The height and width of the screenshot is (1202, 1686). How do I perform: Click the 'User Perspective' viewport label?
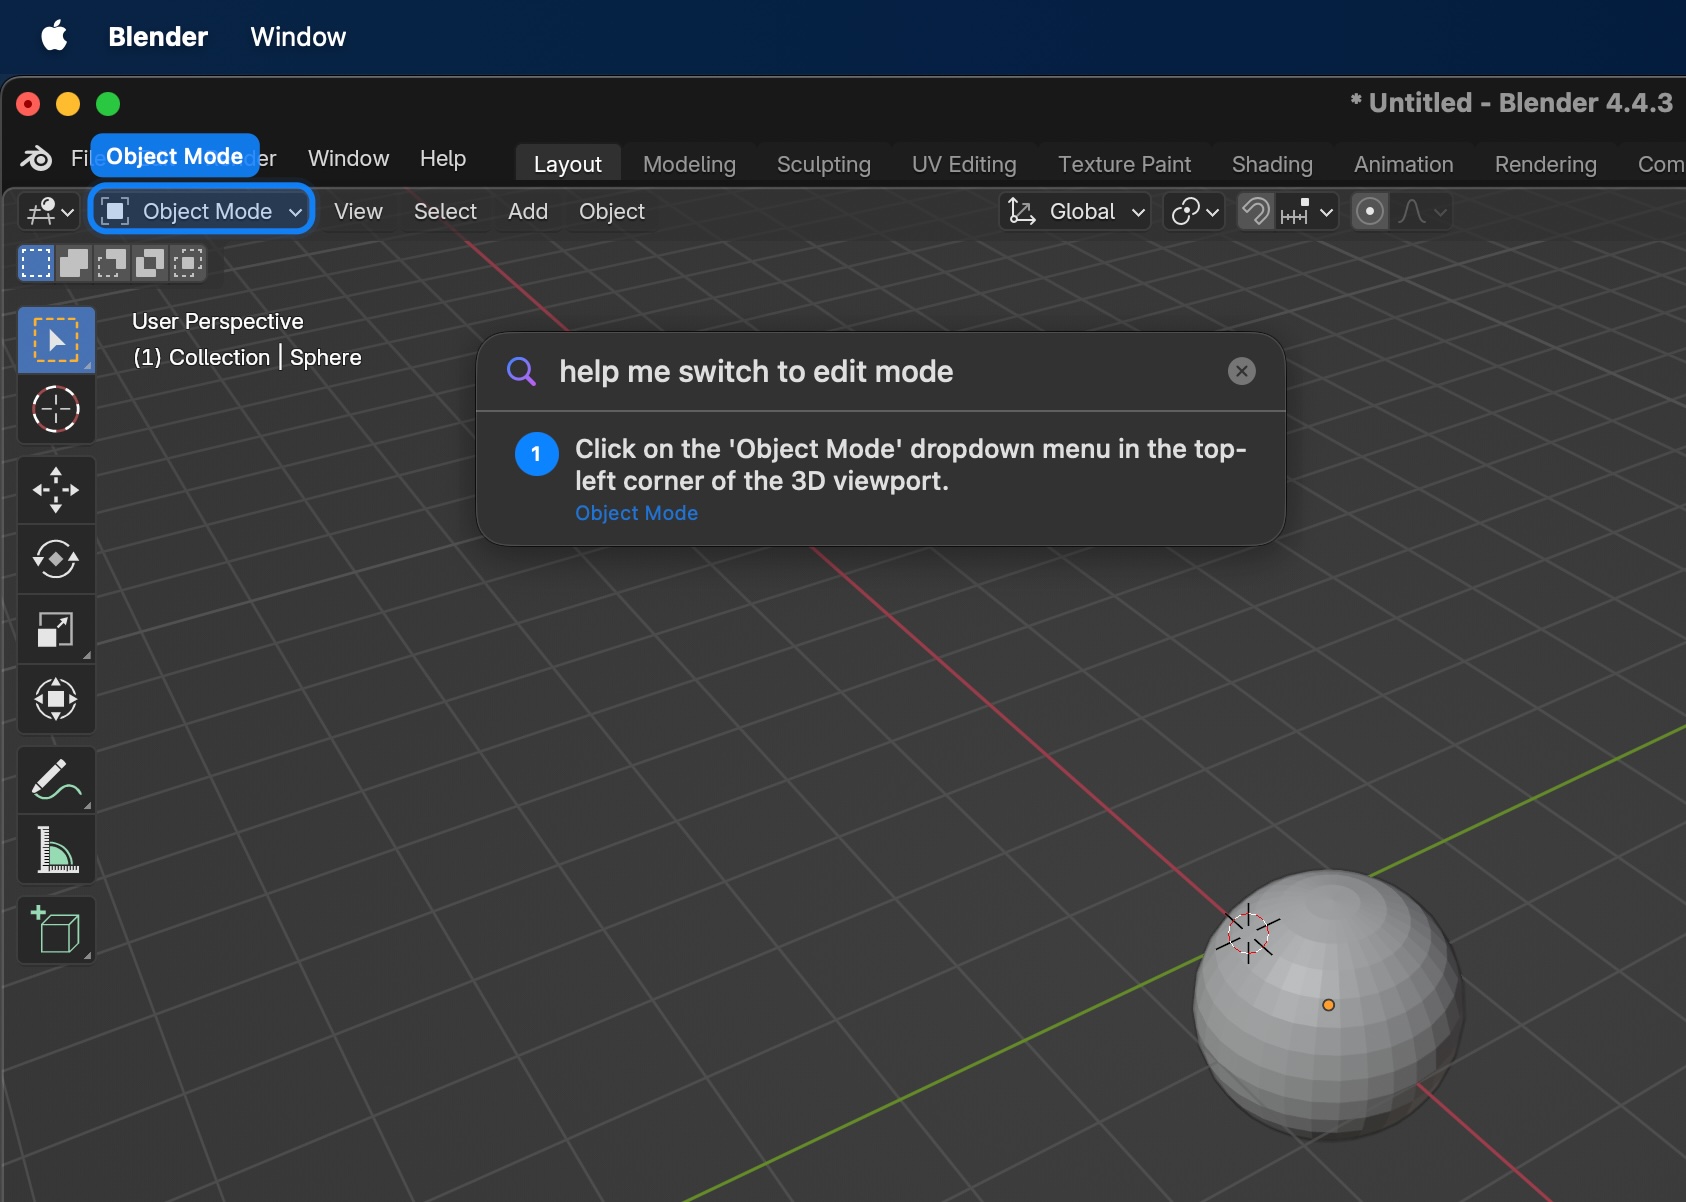pyautogui.click(x=218, y=321)
